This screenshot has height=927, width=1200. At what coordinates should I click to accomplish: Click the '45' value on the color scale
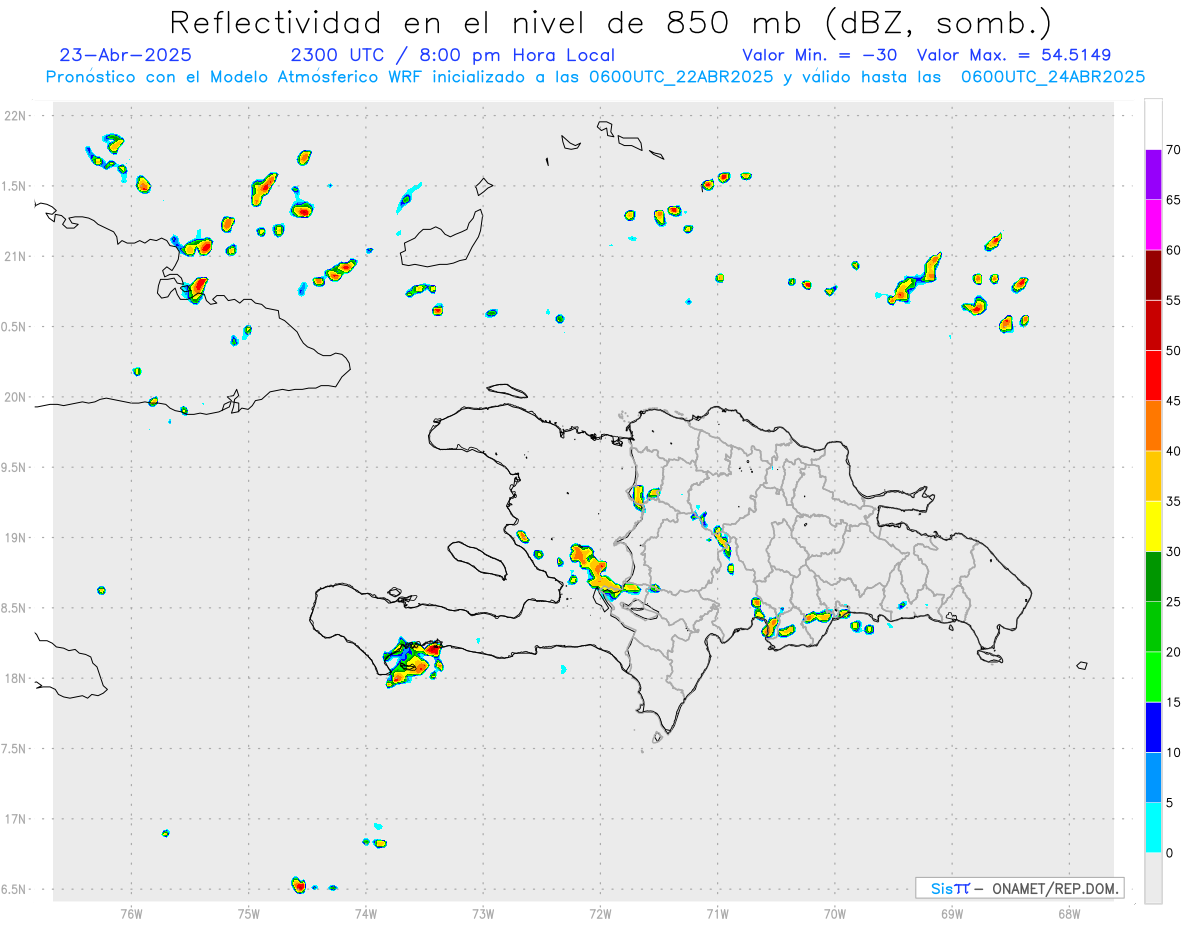coord(1174,401)
